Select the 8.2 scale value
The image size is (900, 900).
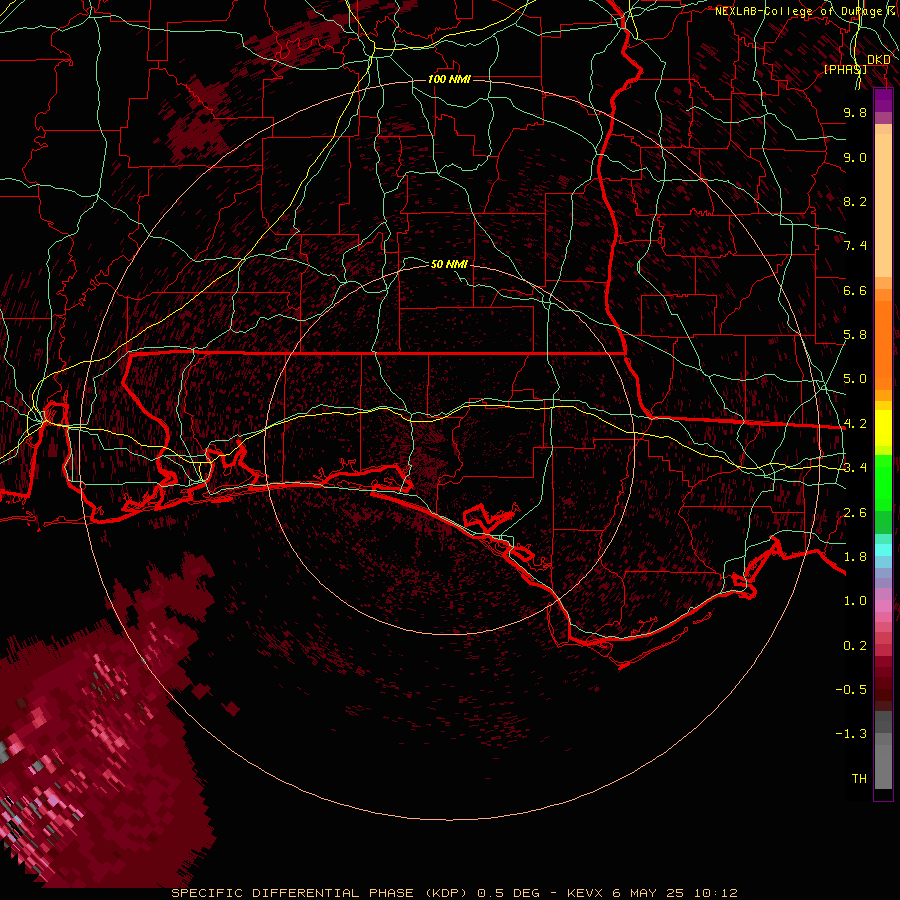coord(855,201)
